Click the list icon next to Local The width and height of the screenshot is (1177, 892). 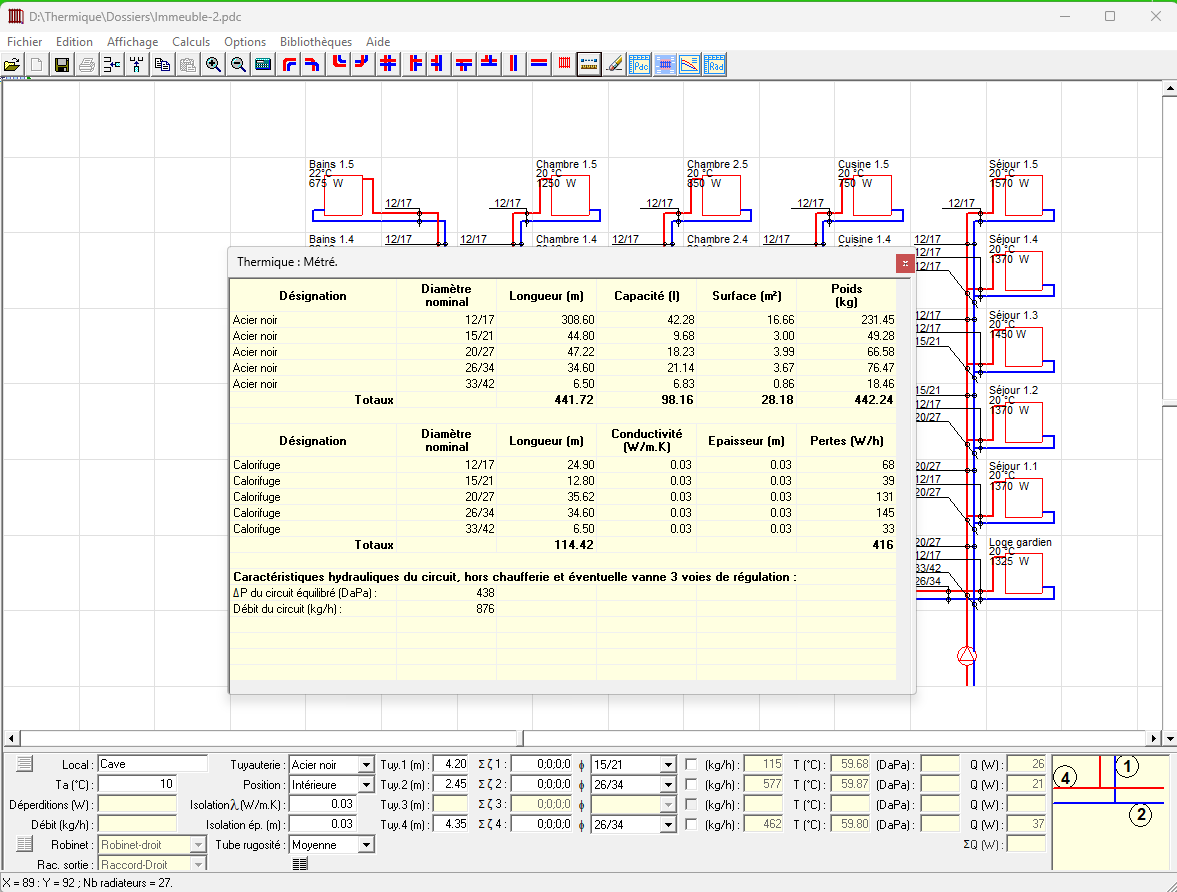tap(25, 764)
